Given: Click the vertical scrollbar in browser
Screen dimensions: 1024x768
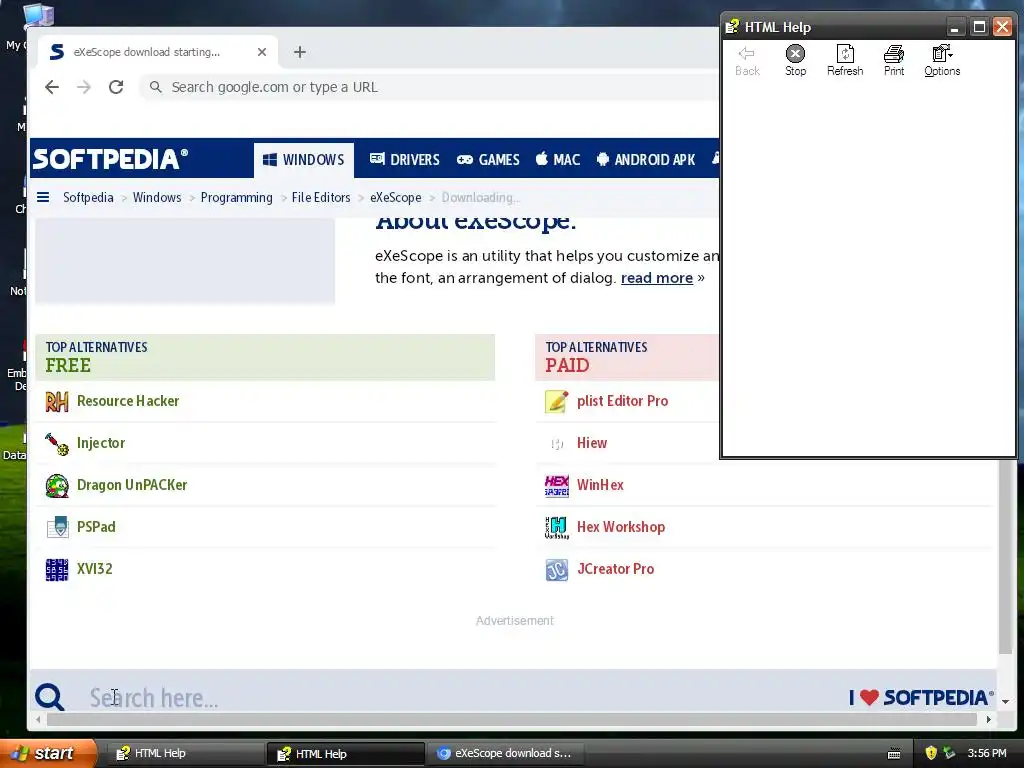Looking at the screenshot, I should pyautogui.click(x=1005, y=555).
